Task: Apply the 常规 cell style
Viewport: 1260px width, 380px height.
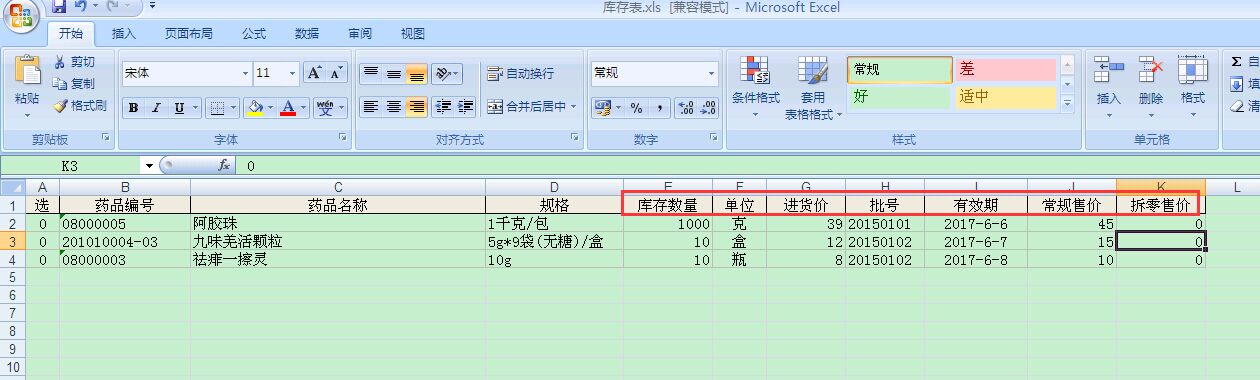Action: (x=899, y=69)
